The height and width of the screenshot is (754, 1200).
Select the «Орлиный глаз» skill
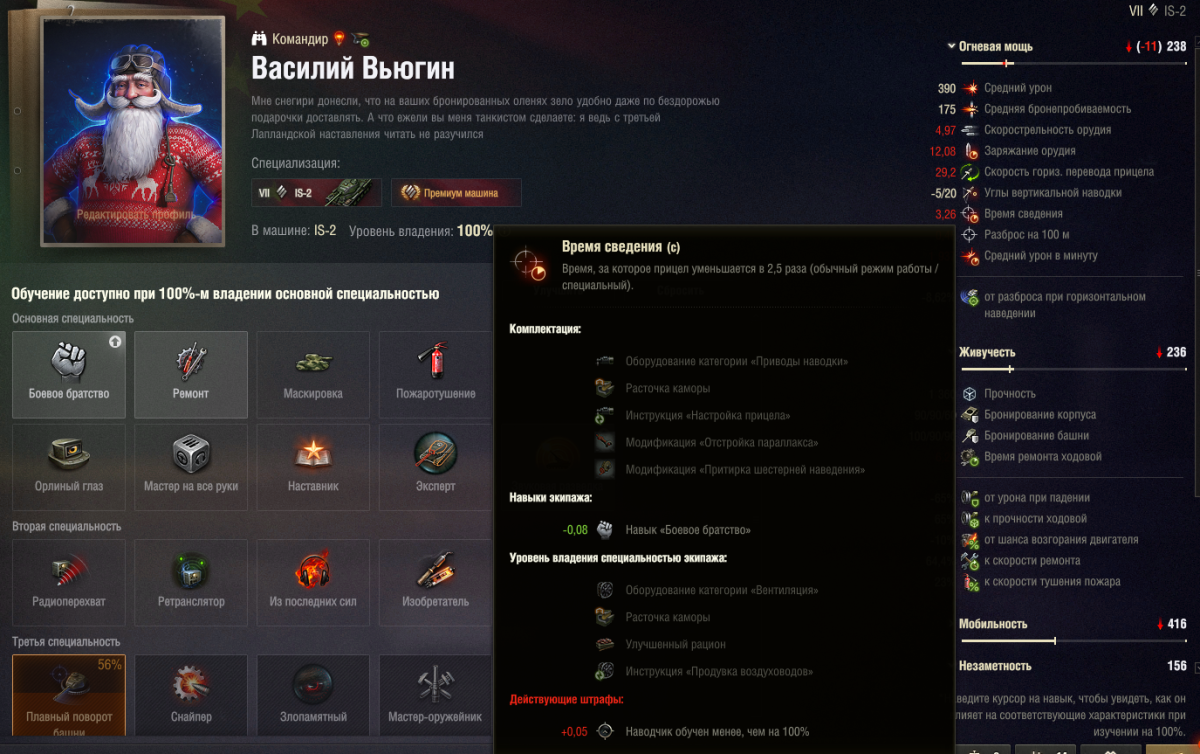click(x=69, y=467)
